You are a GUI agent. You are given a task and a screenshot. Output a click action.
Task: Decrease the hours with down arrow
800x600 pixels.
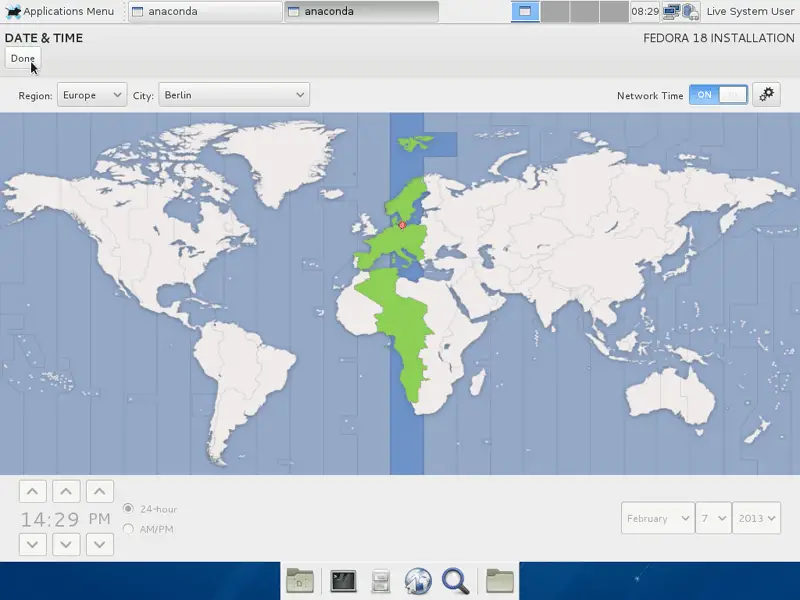(33, 544)
